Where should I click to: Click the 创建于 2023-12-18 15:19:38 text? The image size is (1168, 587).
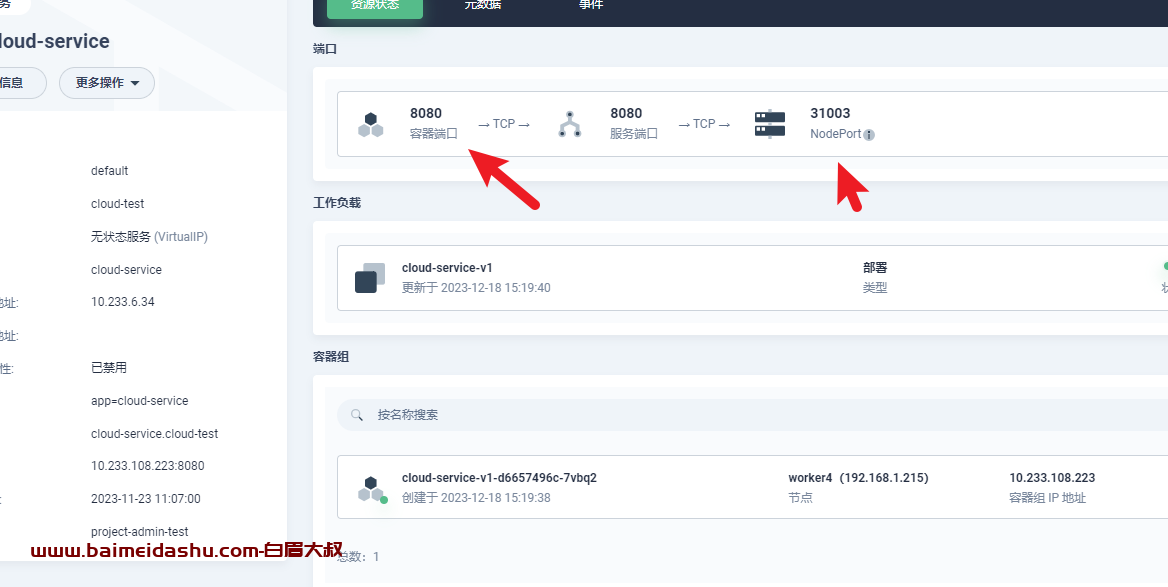point(476,498)
